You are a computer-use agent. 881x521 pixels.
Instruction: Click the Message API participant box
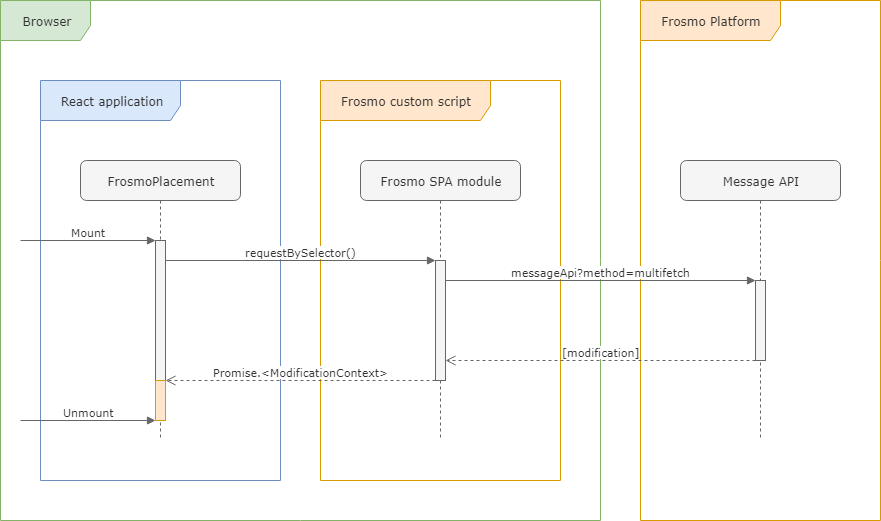(760, 181)
